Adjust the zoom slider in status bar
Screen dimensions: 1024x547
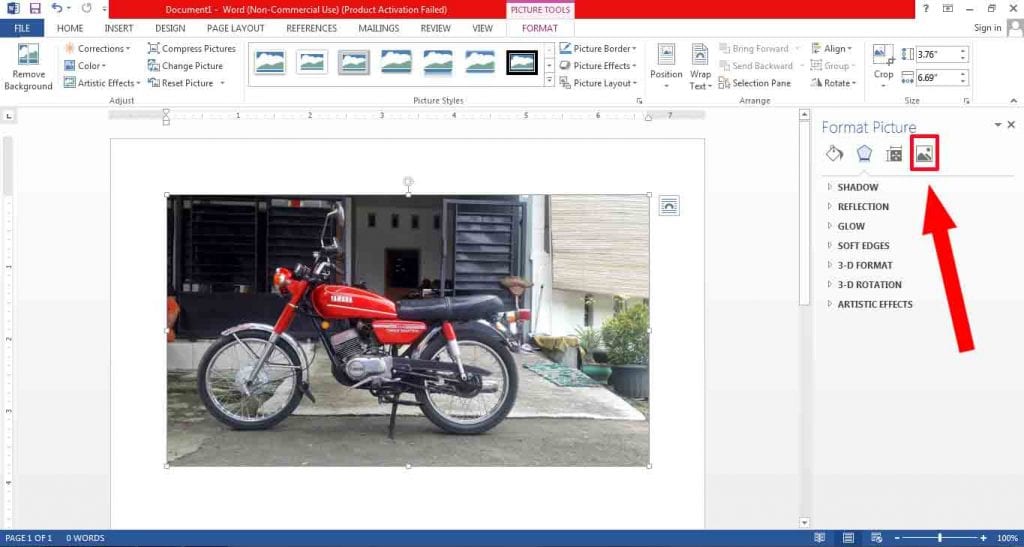(x=939, y=538)
